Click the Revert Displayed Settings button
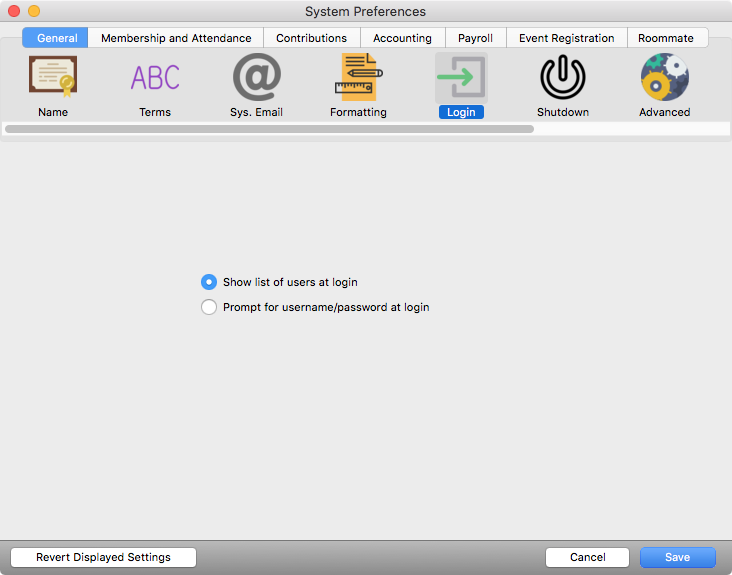 pos(103,557)
